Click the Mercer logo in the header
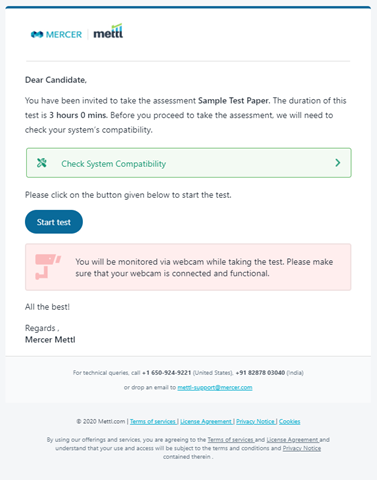The width and height of the screenshot is (377, 480). point(56,34)
